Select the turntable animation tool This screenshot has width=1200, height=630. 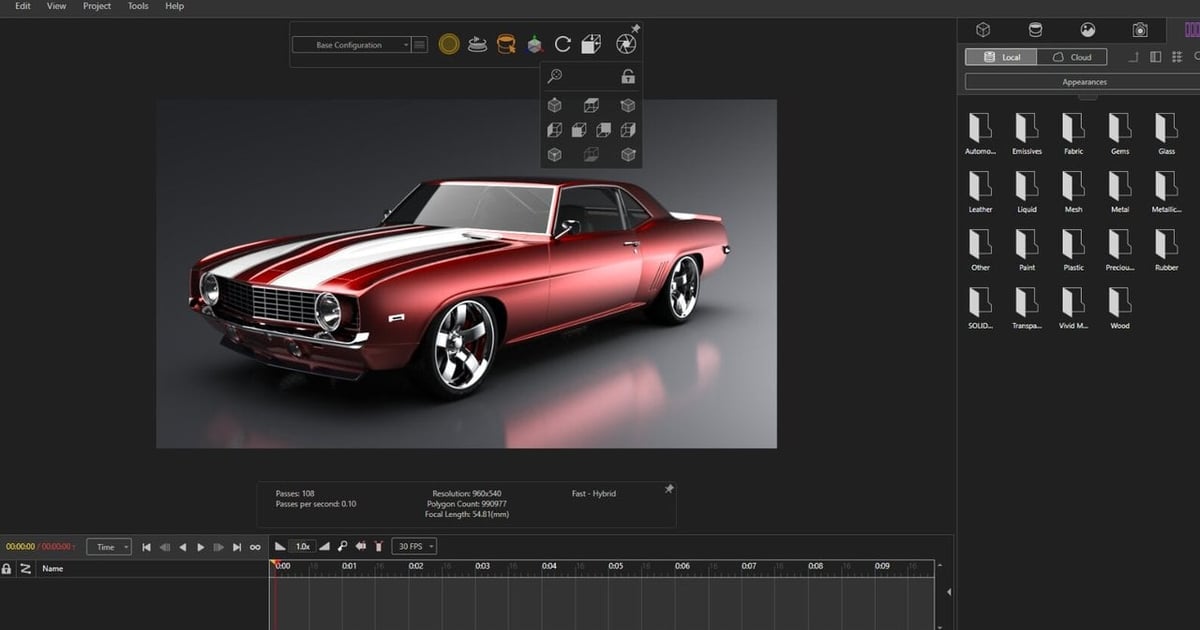point(477,44)
